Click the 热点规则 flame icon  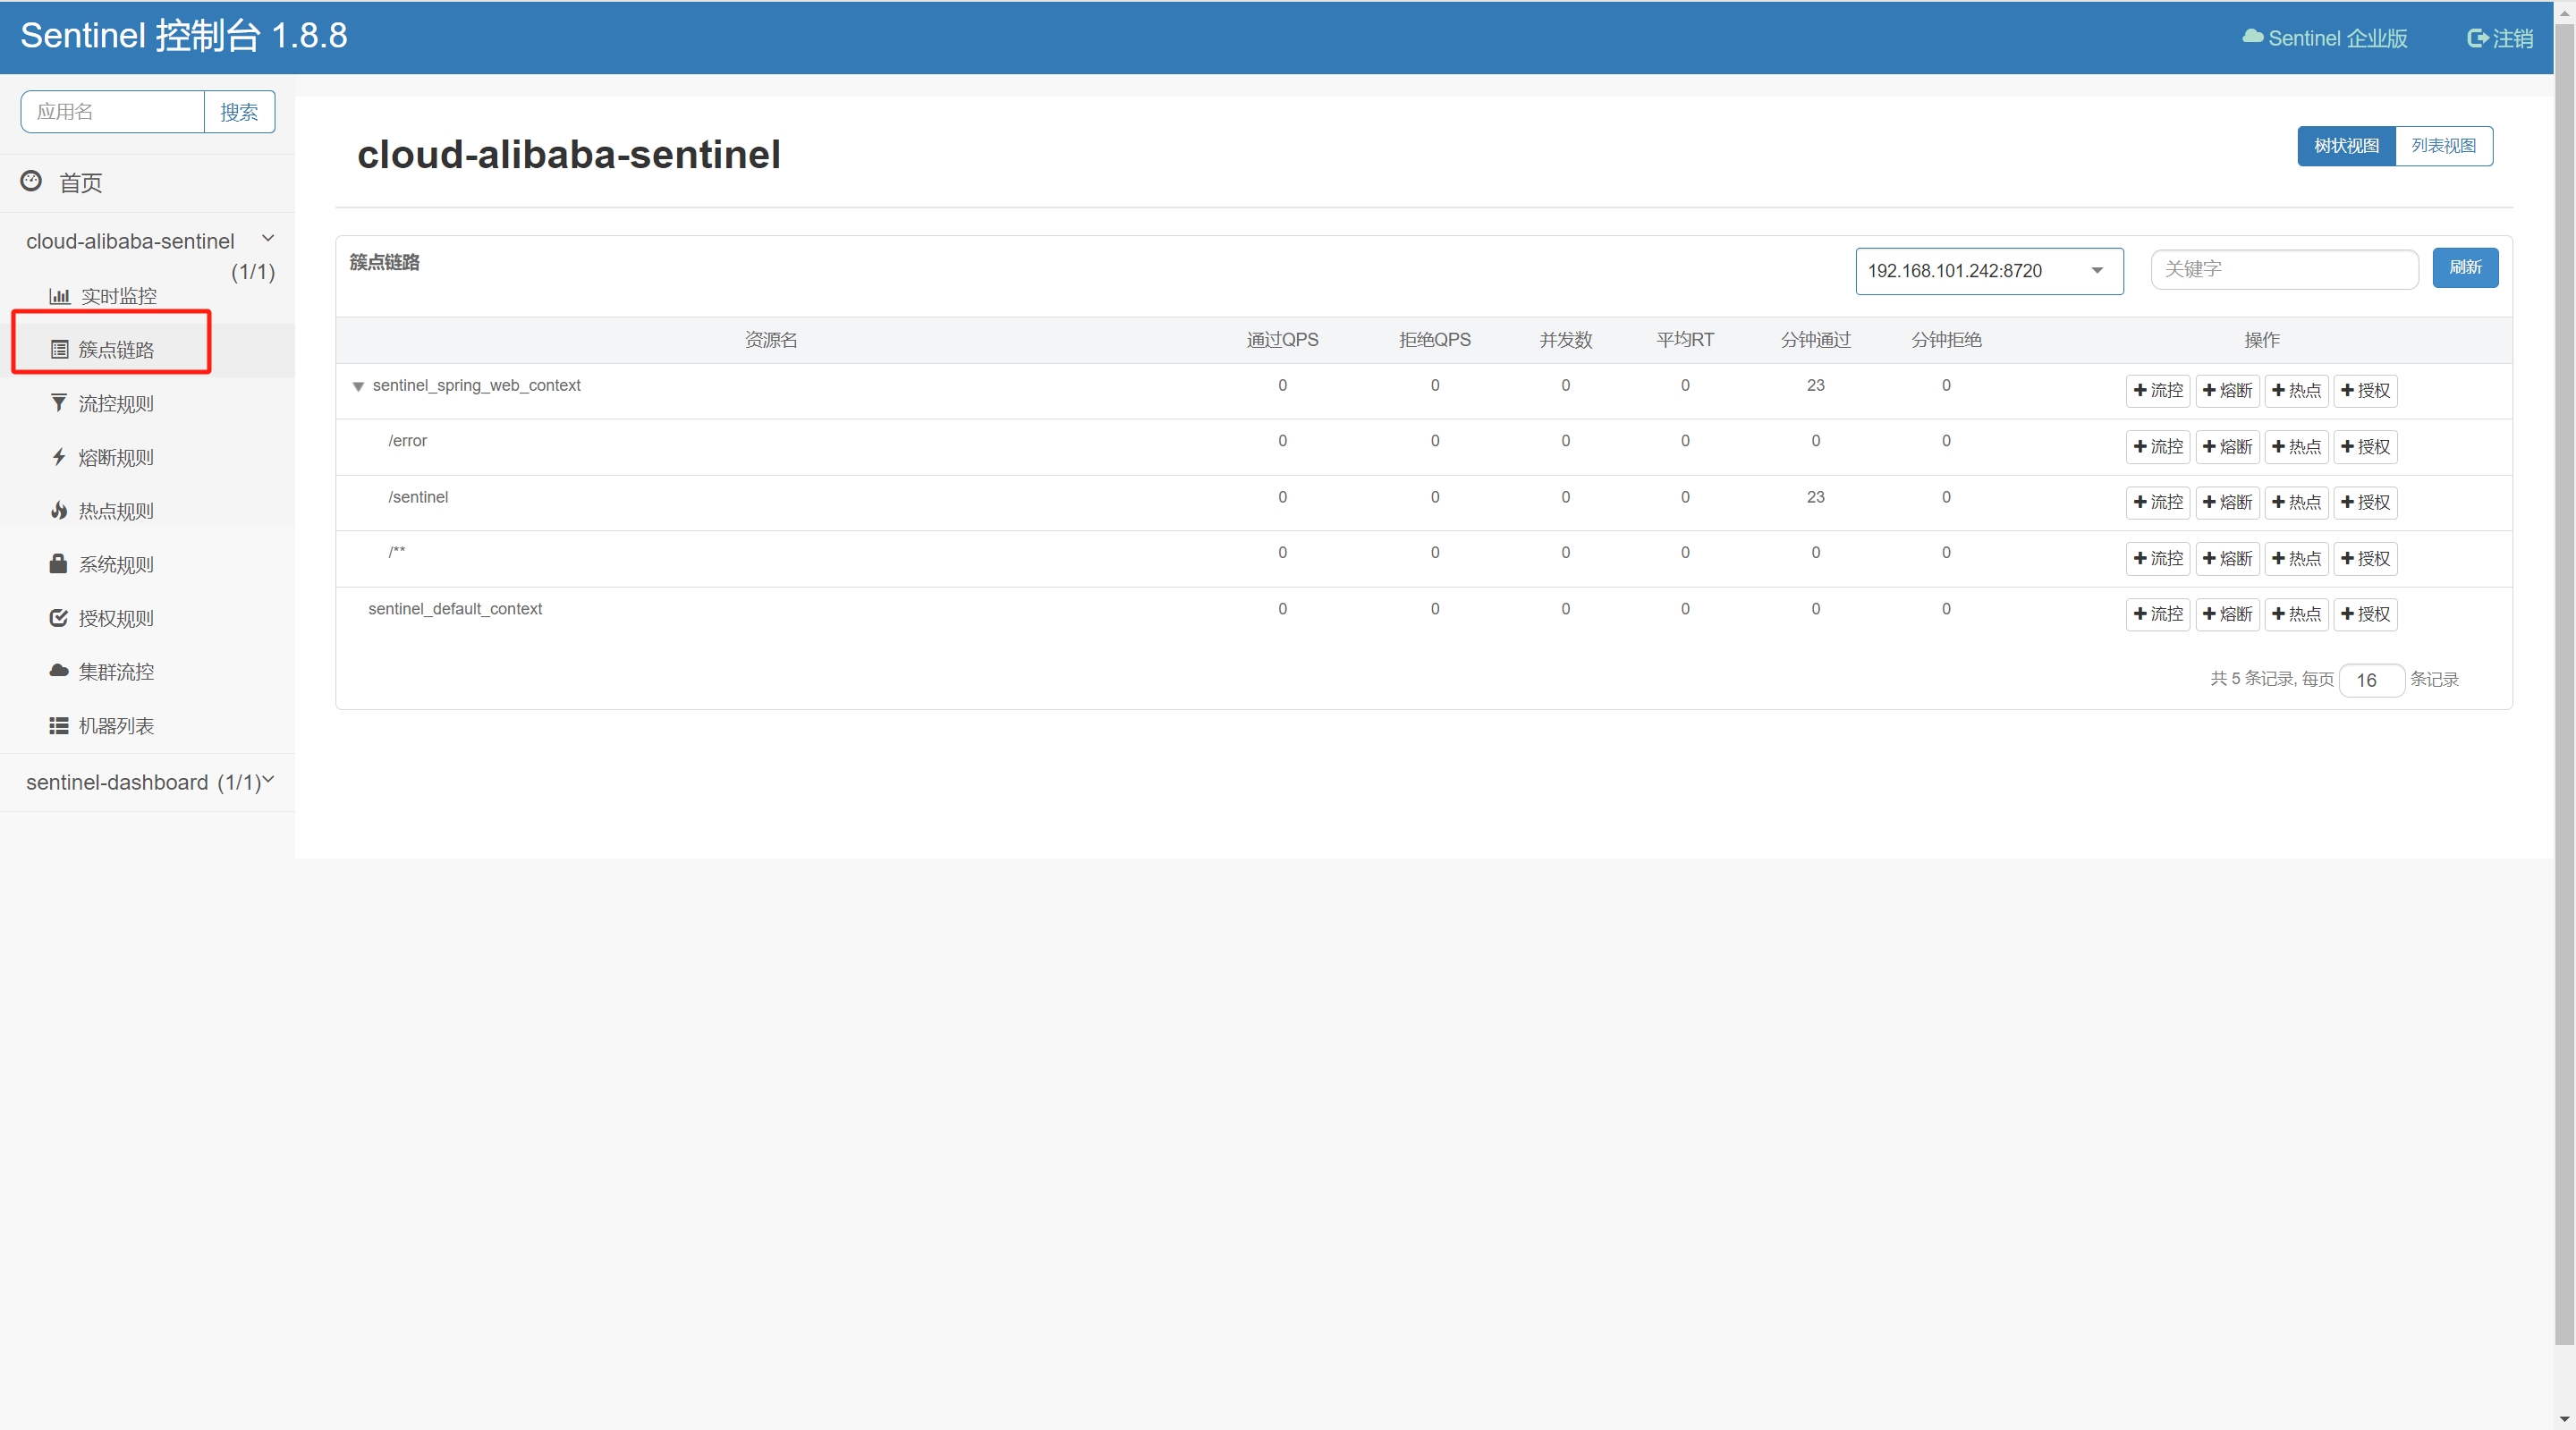[x=58, y=511]
